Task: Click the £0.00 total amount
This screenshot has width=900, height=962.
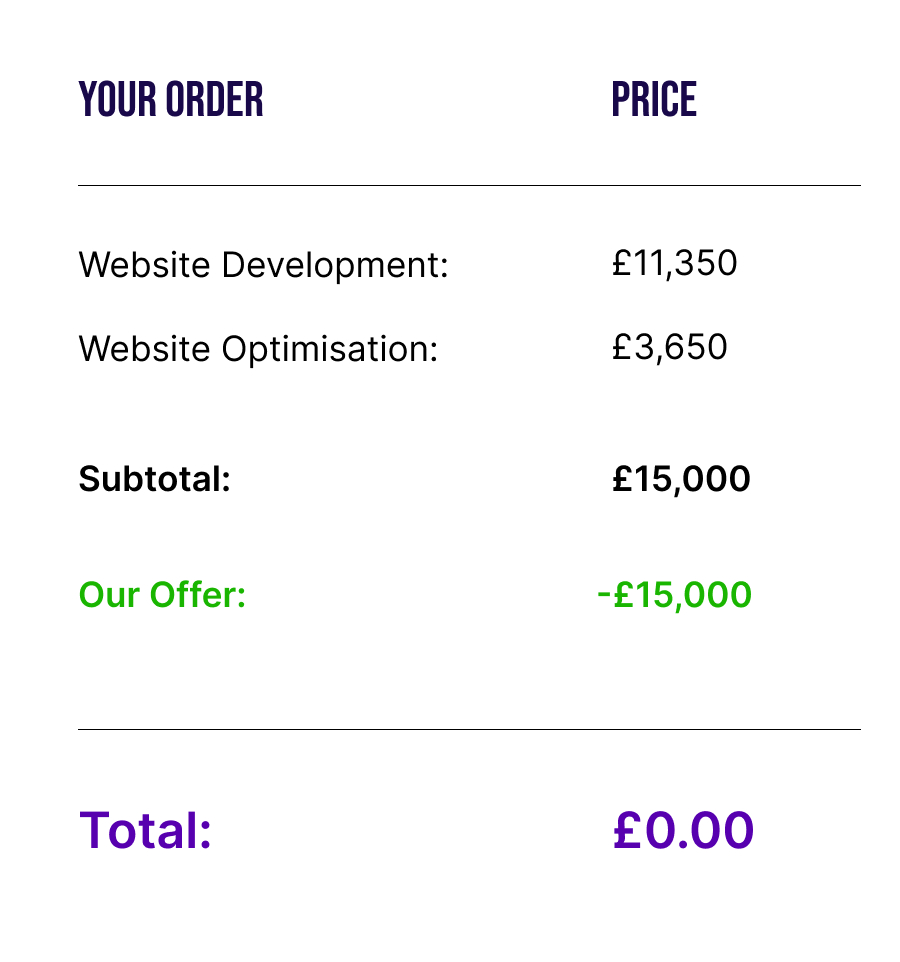Action: click(x=683, y=830)
